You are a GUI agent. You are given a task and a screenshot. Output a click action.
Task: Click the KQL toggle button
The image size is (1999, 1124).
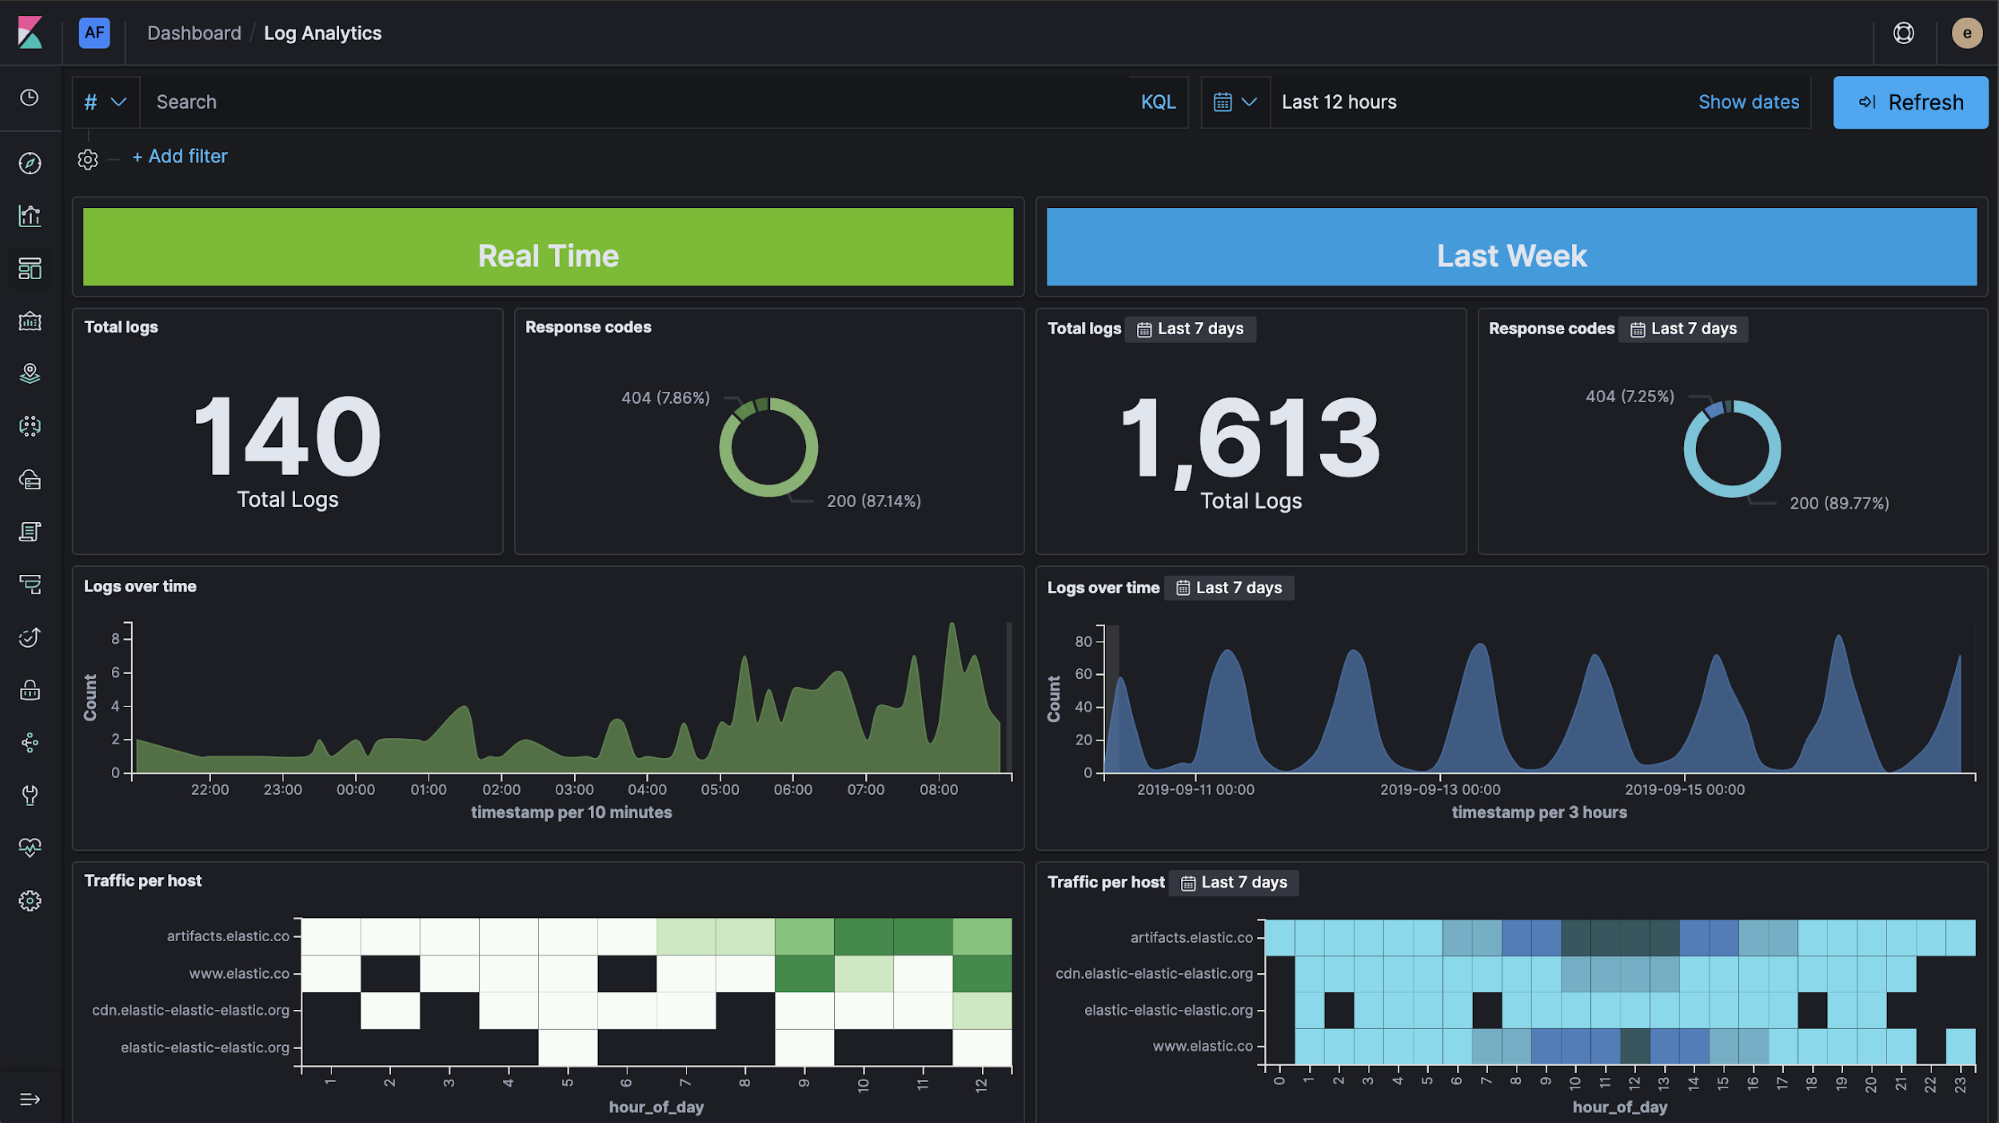1159,102
